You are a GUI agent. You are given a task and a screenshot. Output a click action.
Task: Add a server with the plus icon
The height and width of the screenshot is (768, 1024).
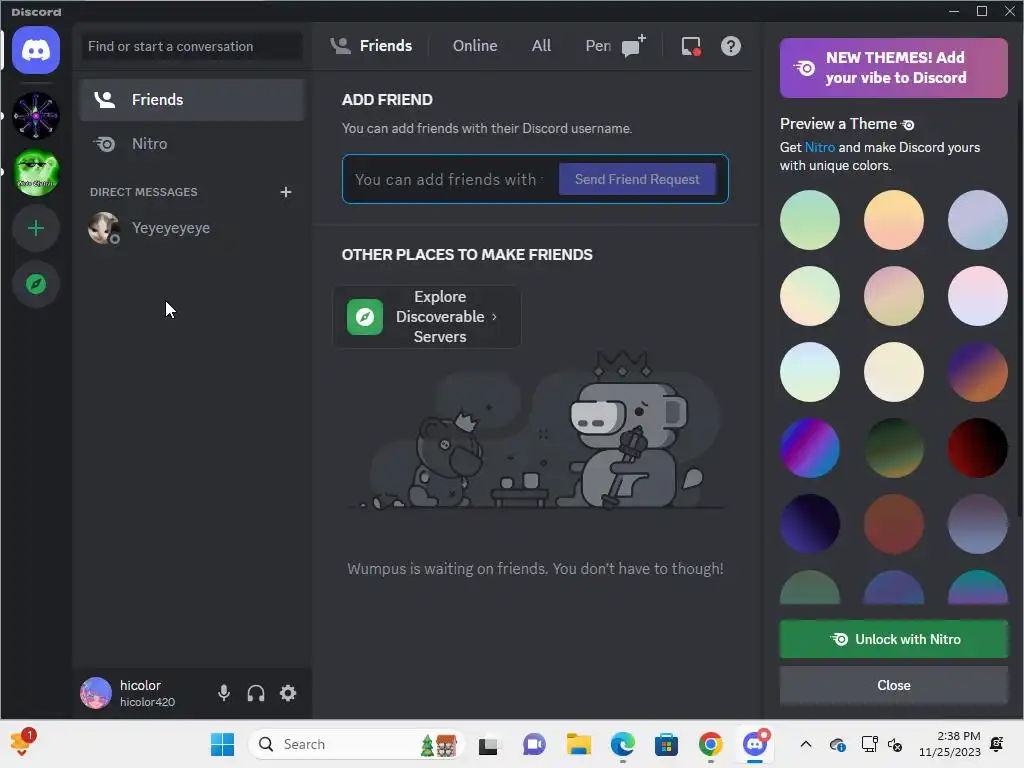pyautogui.click(x=36, y=229)
